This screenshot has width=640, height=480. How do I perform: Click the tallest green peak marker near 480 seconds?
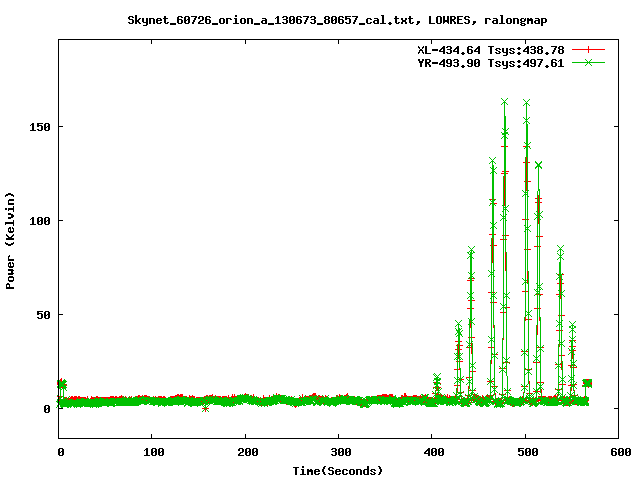coord(504,102)
